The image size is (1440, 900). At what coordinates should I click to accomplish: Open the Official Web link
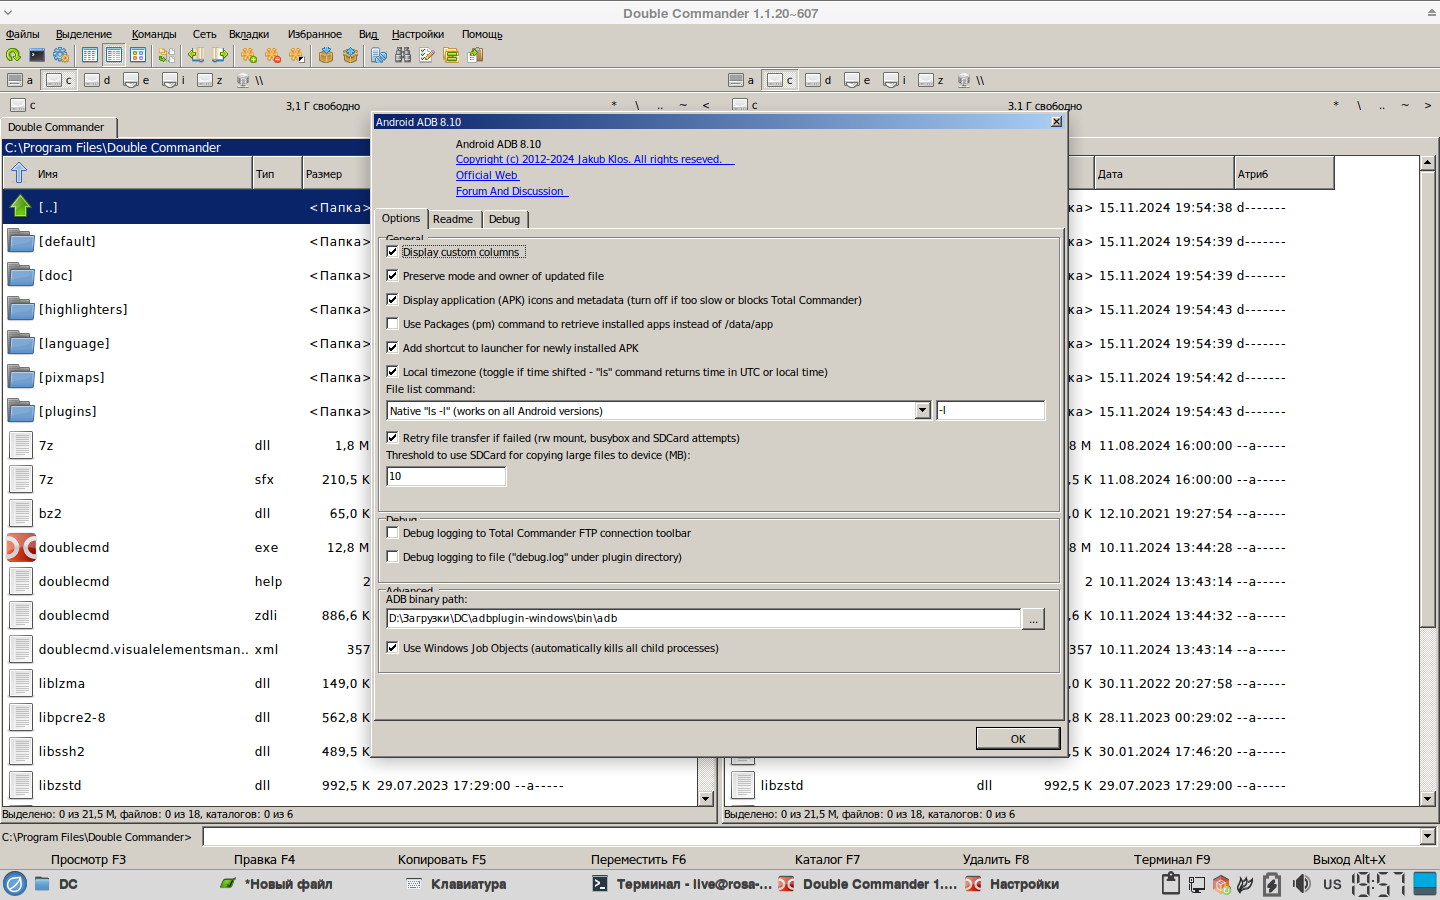pos(486,175)
